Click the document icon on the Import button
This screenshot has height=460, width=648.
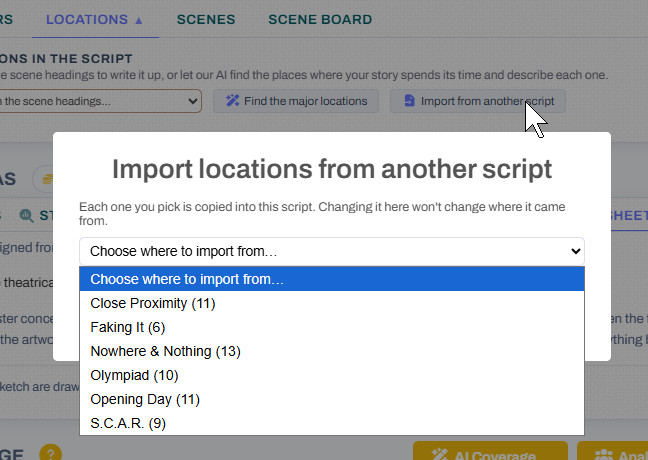pos(409,100)
